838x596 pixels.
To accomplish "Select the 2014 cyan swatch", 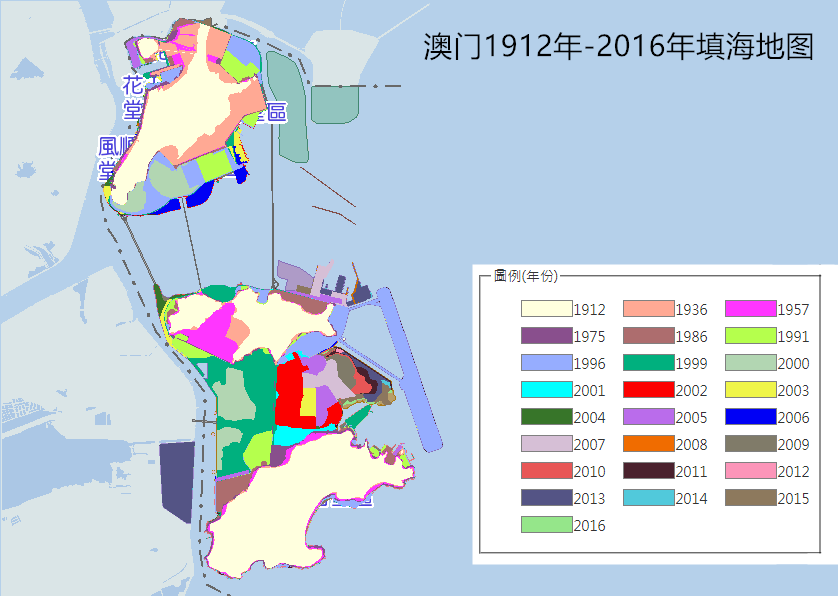I will [648, 498].
